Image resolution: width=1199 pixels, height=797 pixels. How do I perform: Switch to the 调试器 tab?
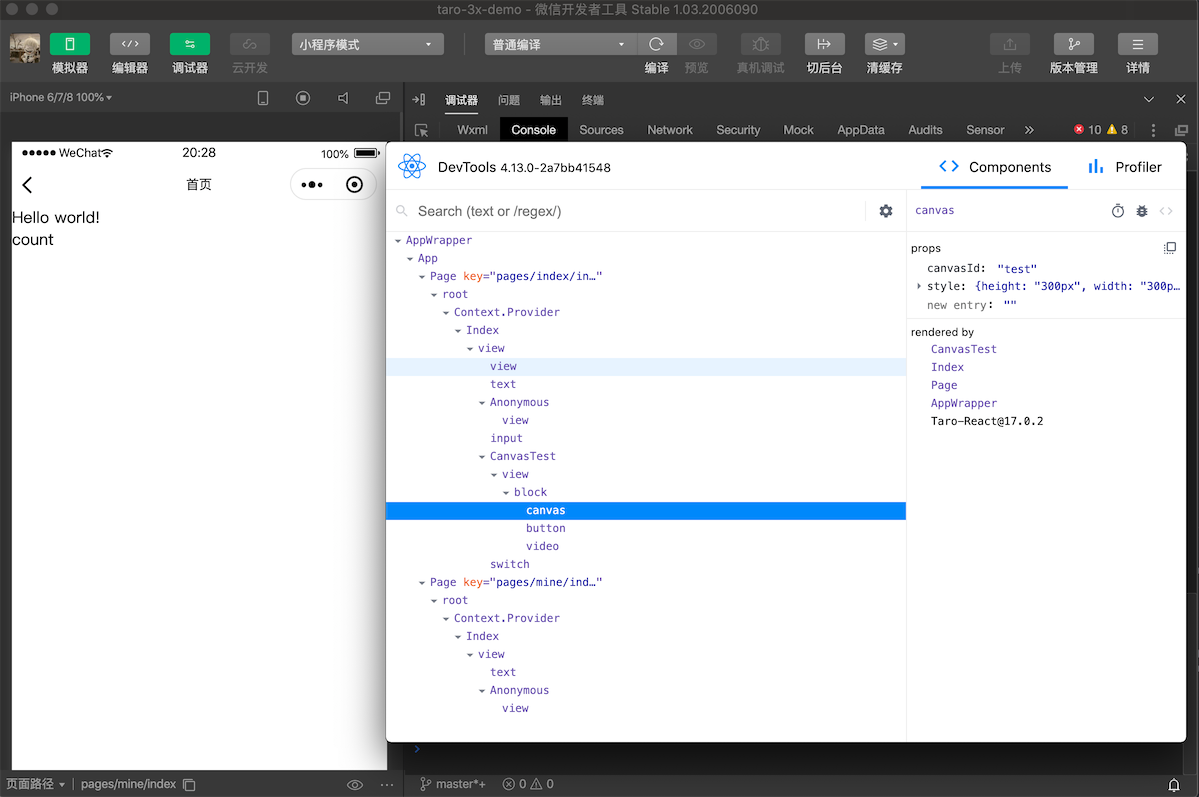tap(461, 100)
